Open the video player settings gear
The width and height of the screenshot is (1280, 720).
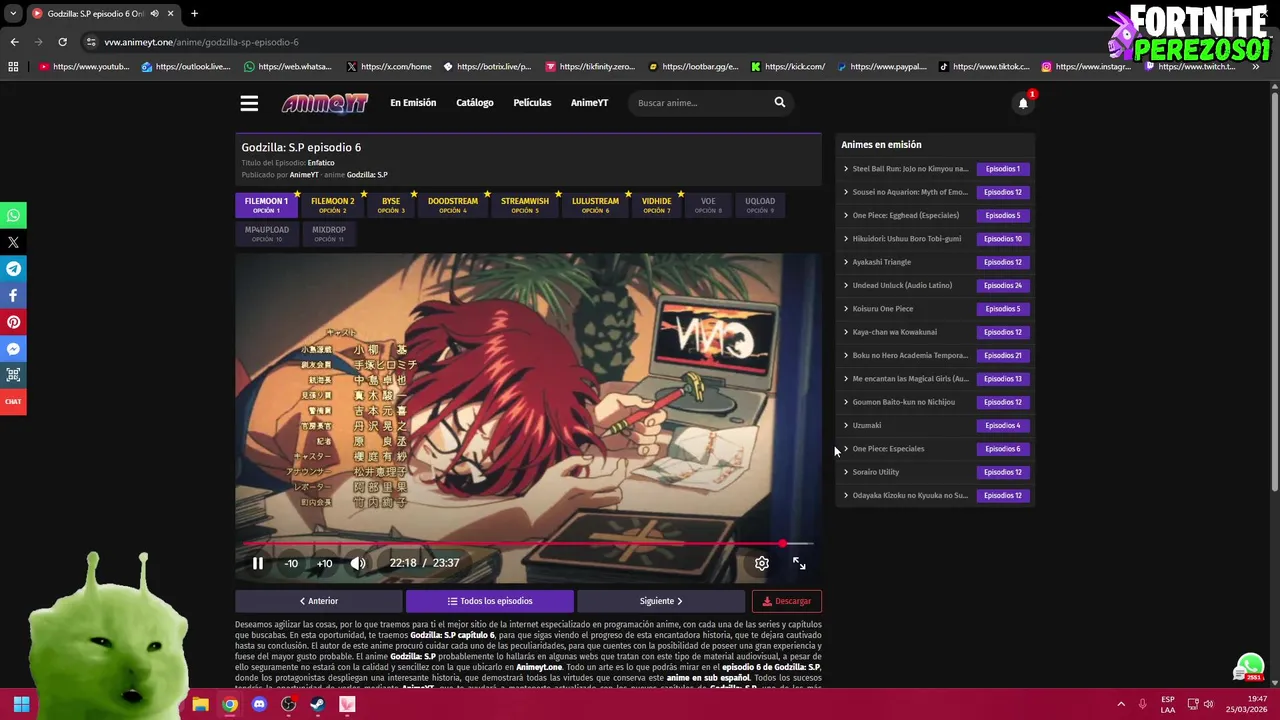pyautogui.click(x=762, y=563)
